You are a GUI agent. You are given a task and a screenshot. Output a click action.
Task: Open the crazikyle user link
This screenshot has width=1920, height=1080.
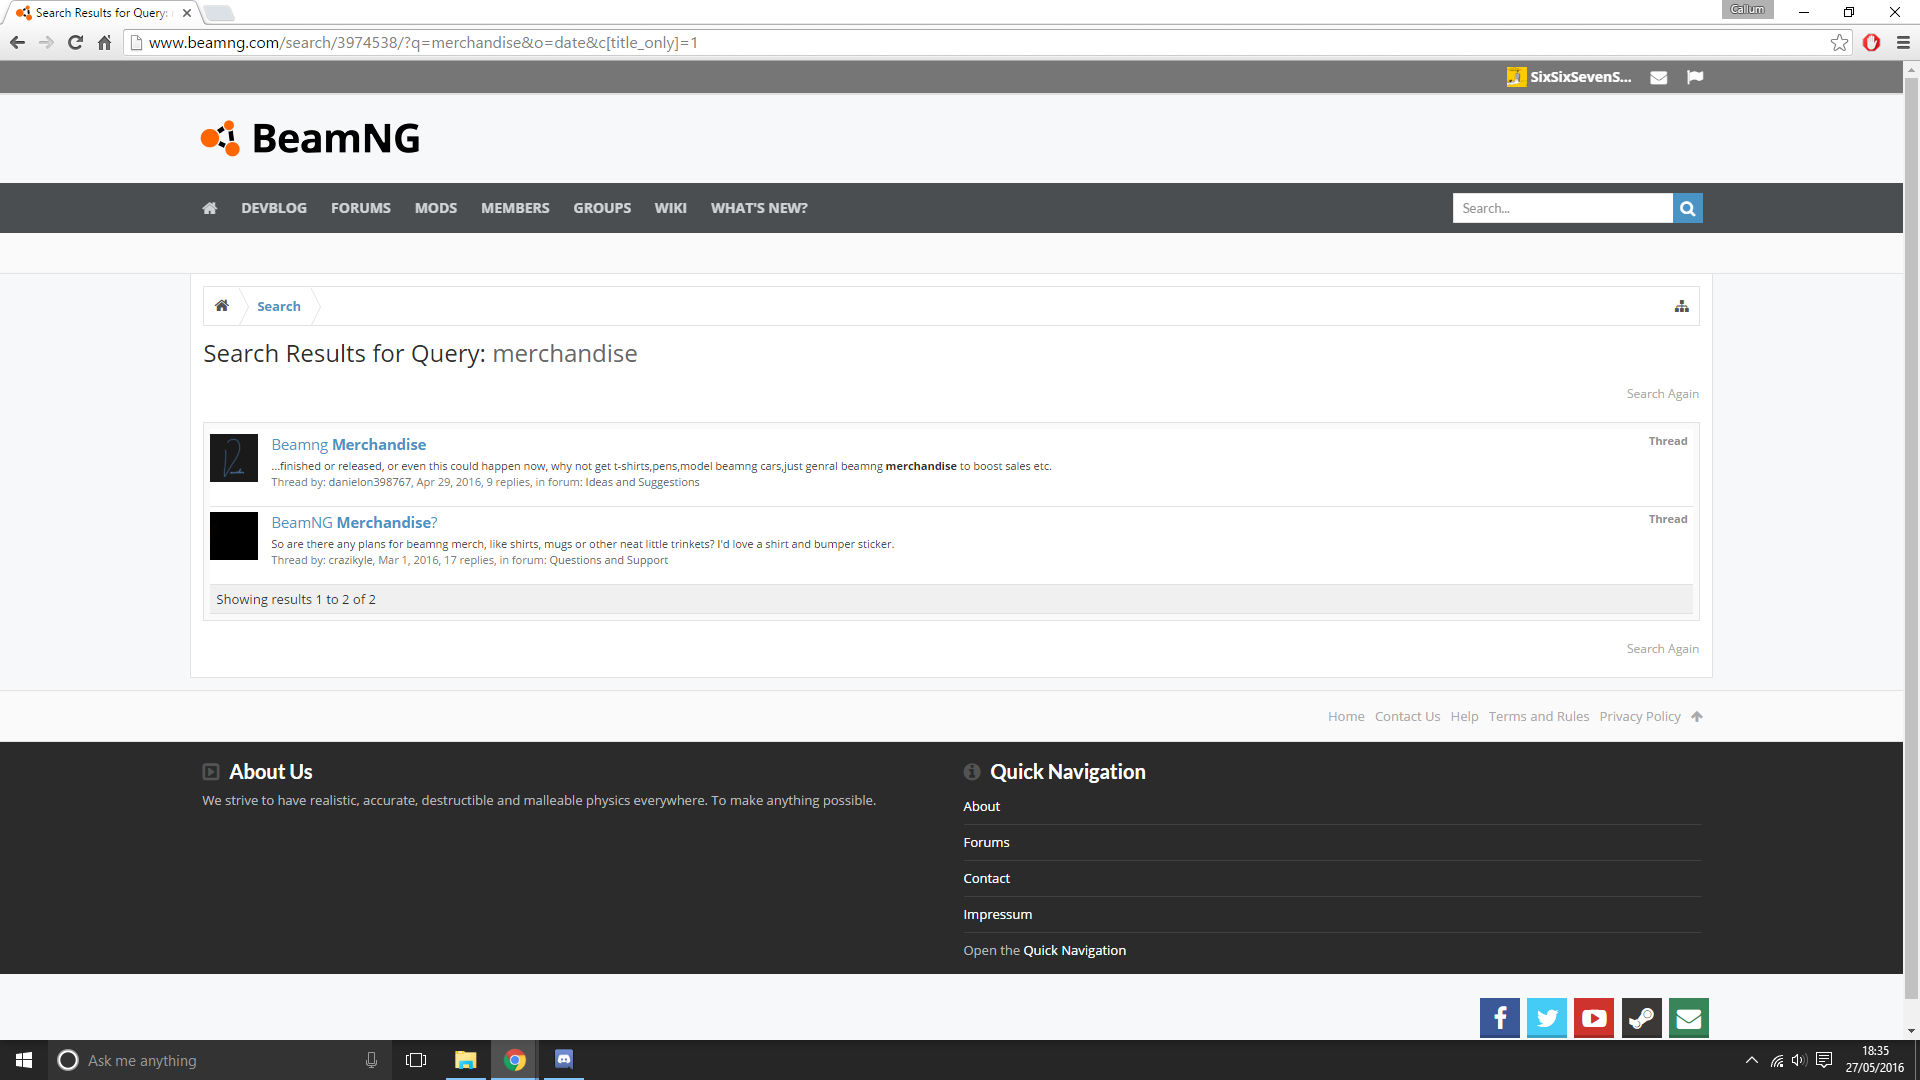(x=350, y=560)
